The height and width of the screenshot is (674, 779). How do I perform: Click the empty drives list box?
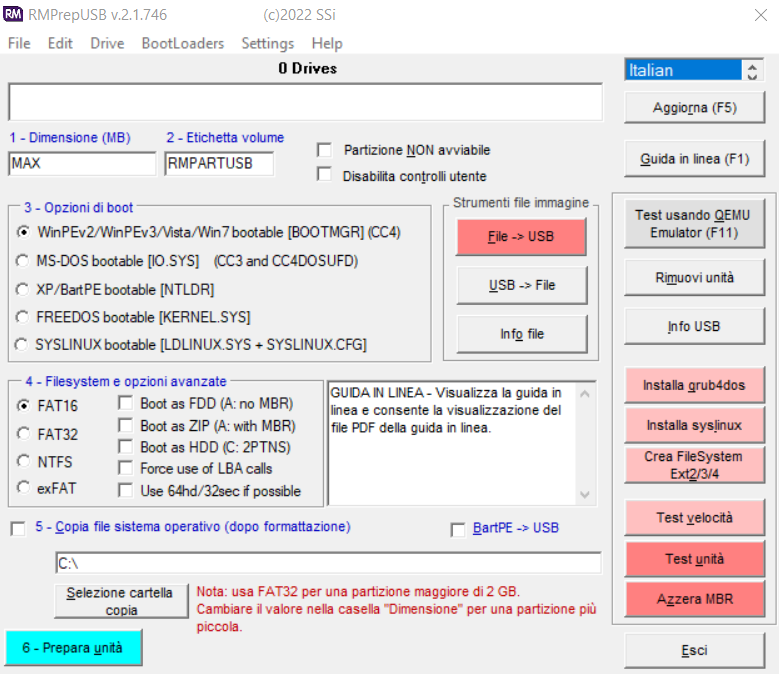[306, 102]
